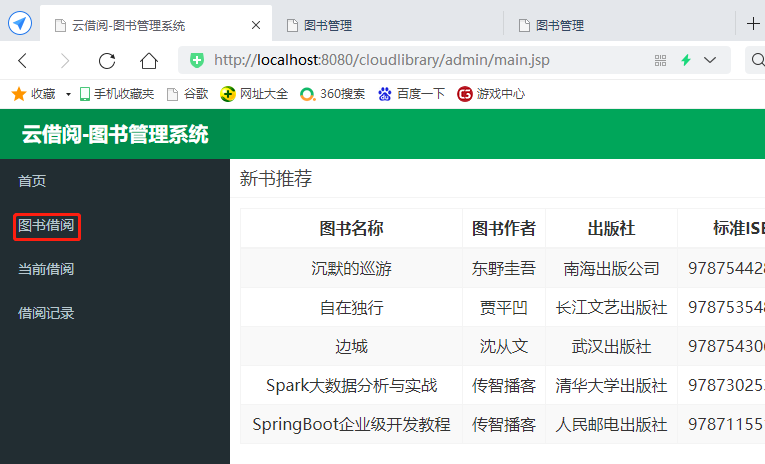Viewport: 765px width, 464px height.
Task: Click the author cell 沈从文
Action: pos(504,346)
